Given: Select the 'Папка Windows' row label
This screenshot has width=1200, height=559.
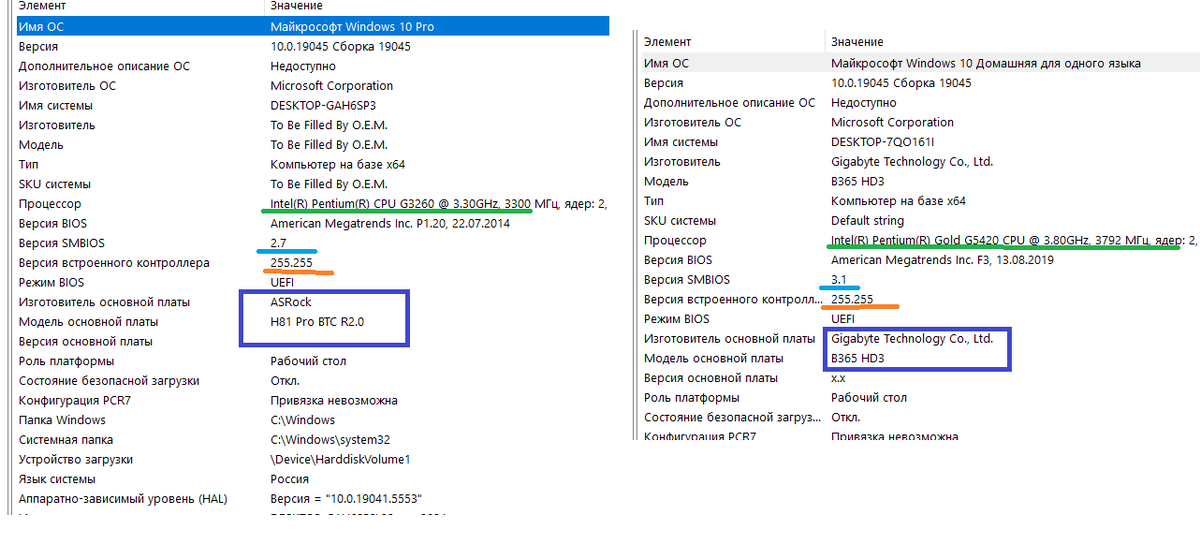Looking at the screenshot, I should [x=62, y=420].
